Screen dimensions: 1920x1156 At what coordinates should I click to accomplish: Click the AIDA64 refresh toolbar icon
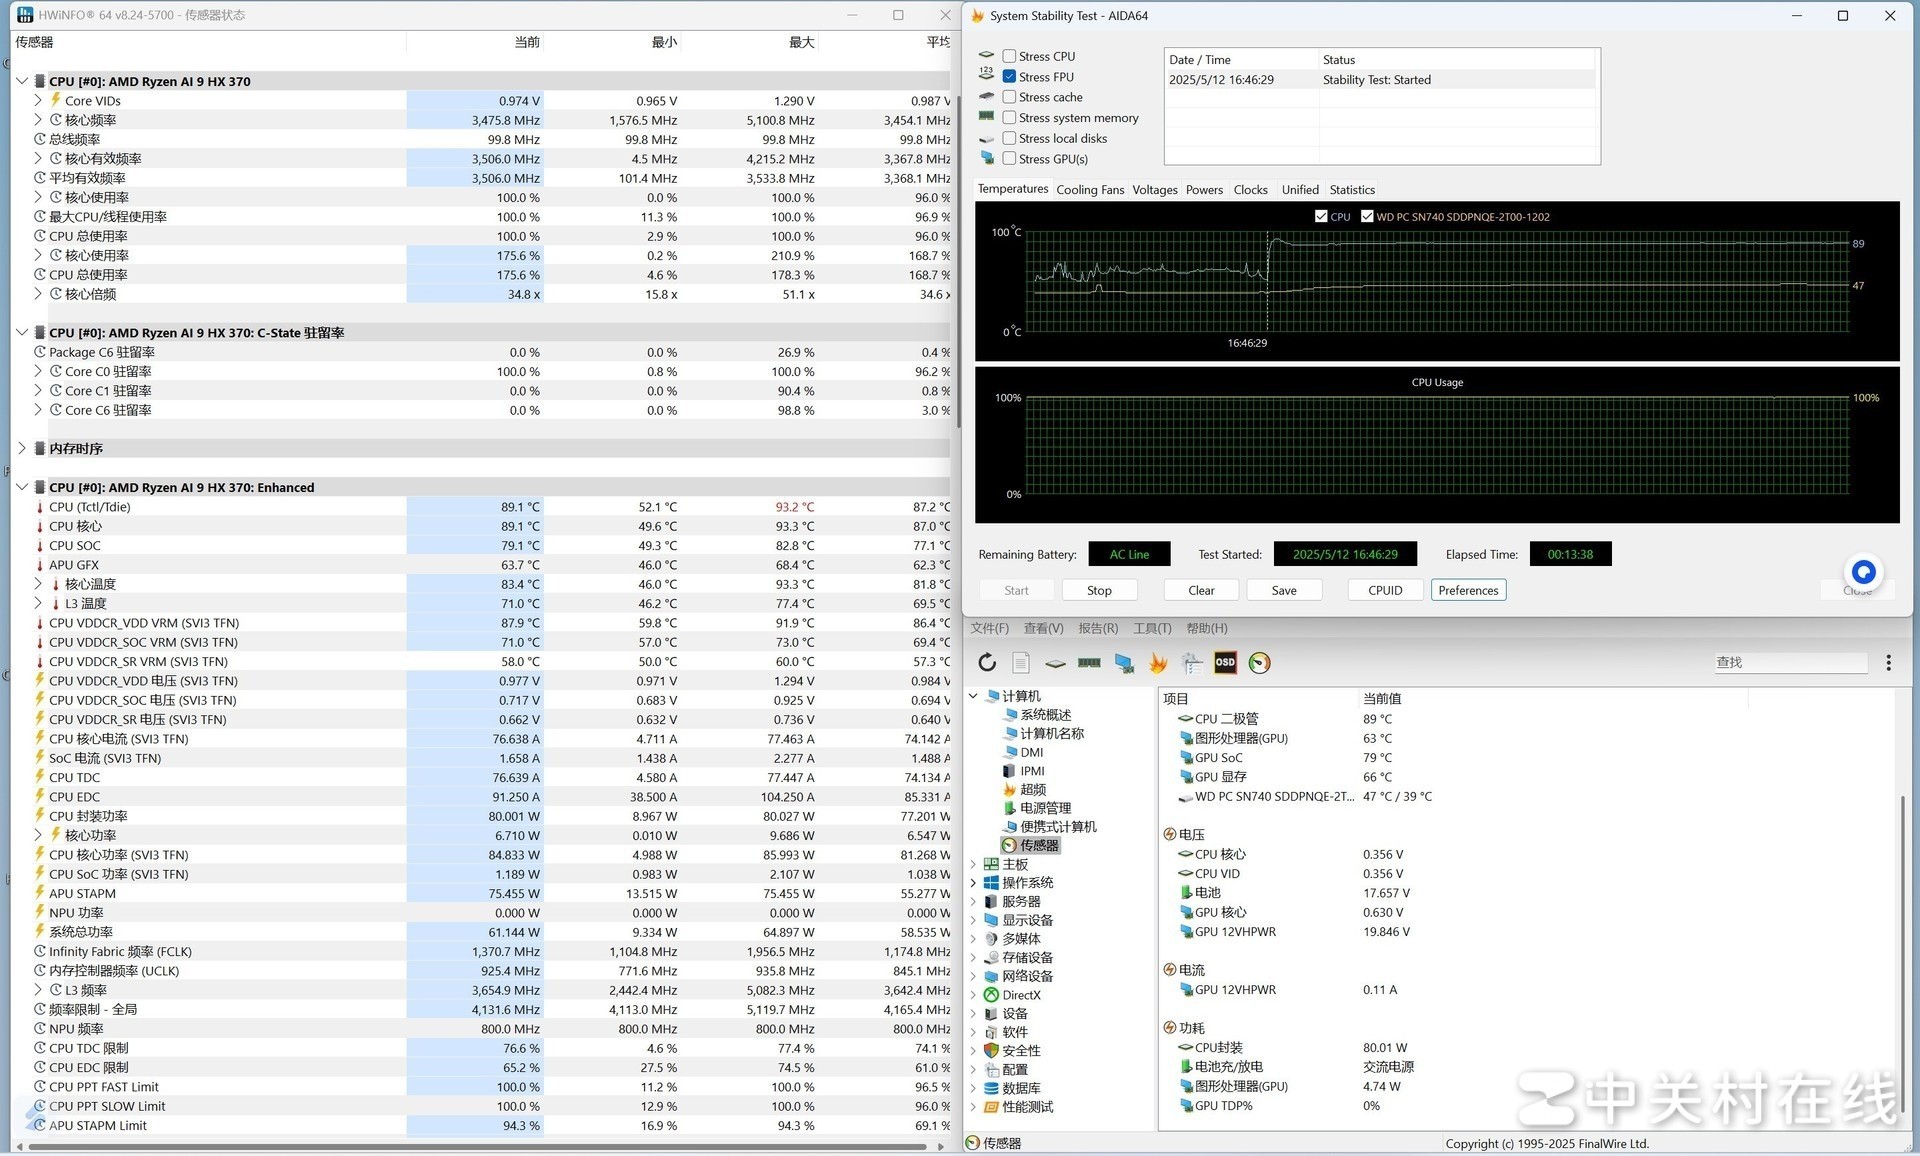pos(987,662)
